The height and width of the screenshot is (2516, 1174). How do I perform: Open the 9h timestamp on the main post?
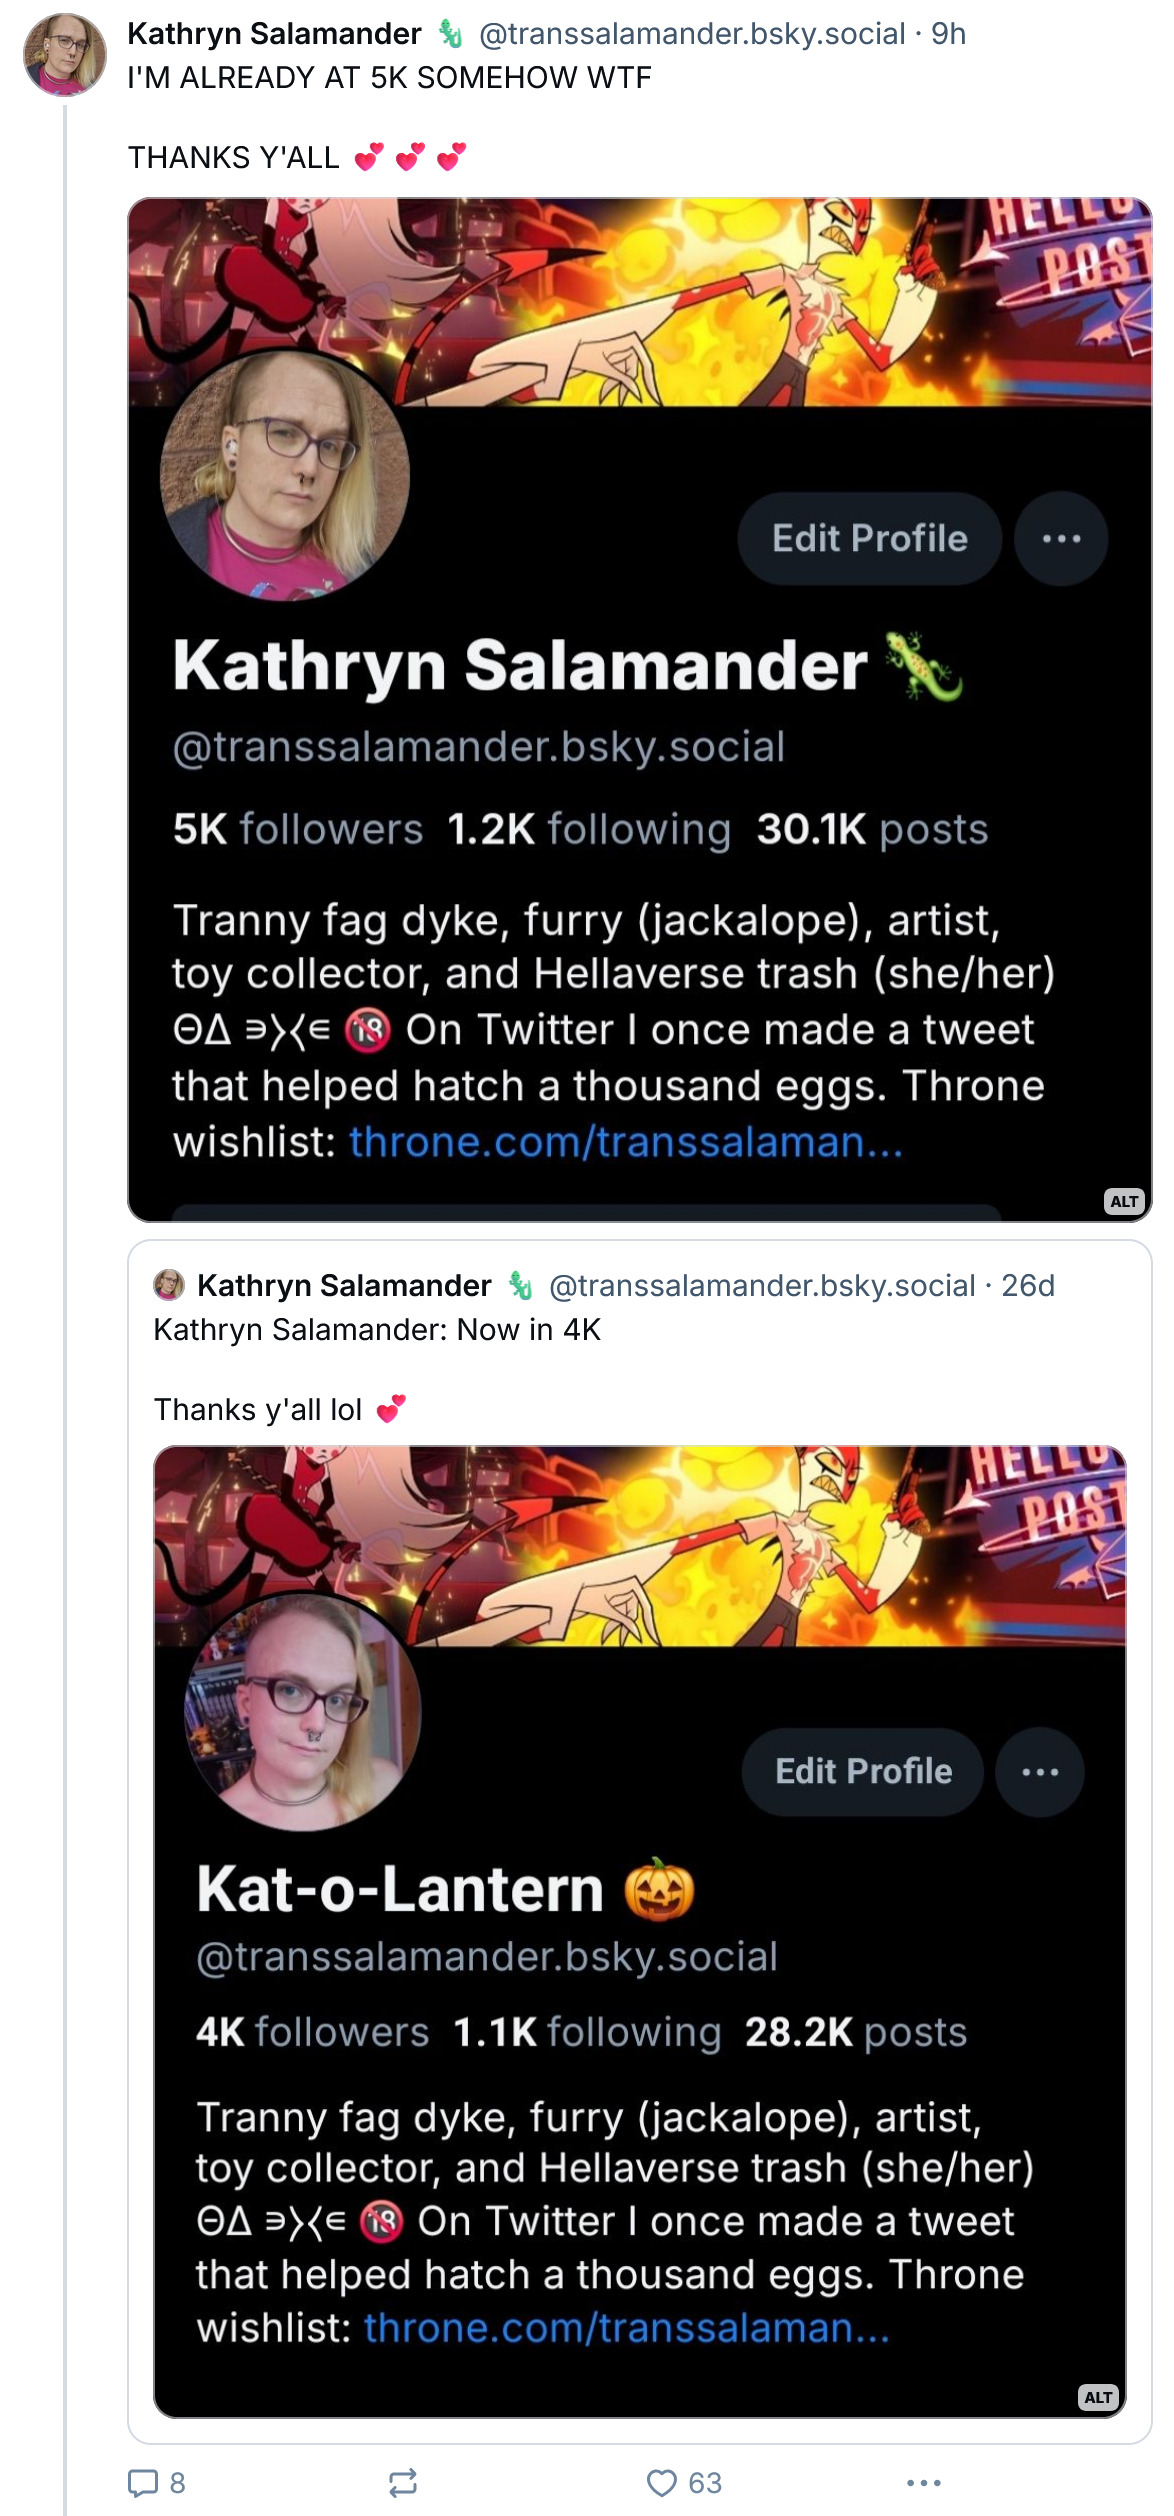pos(948,34)
